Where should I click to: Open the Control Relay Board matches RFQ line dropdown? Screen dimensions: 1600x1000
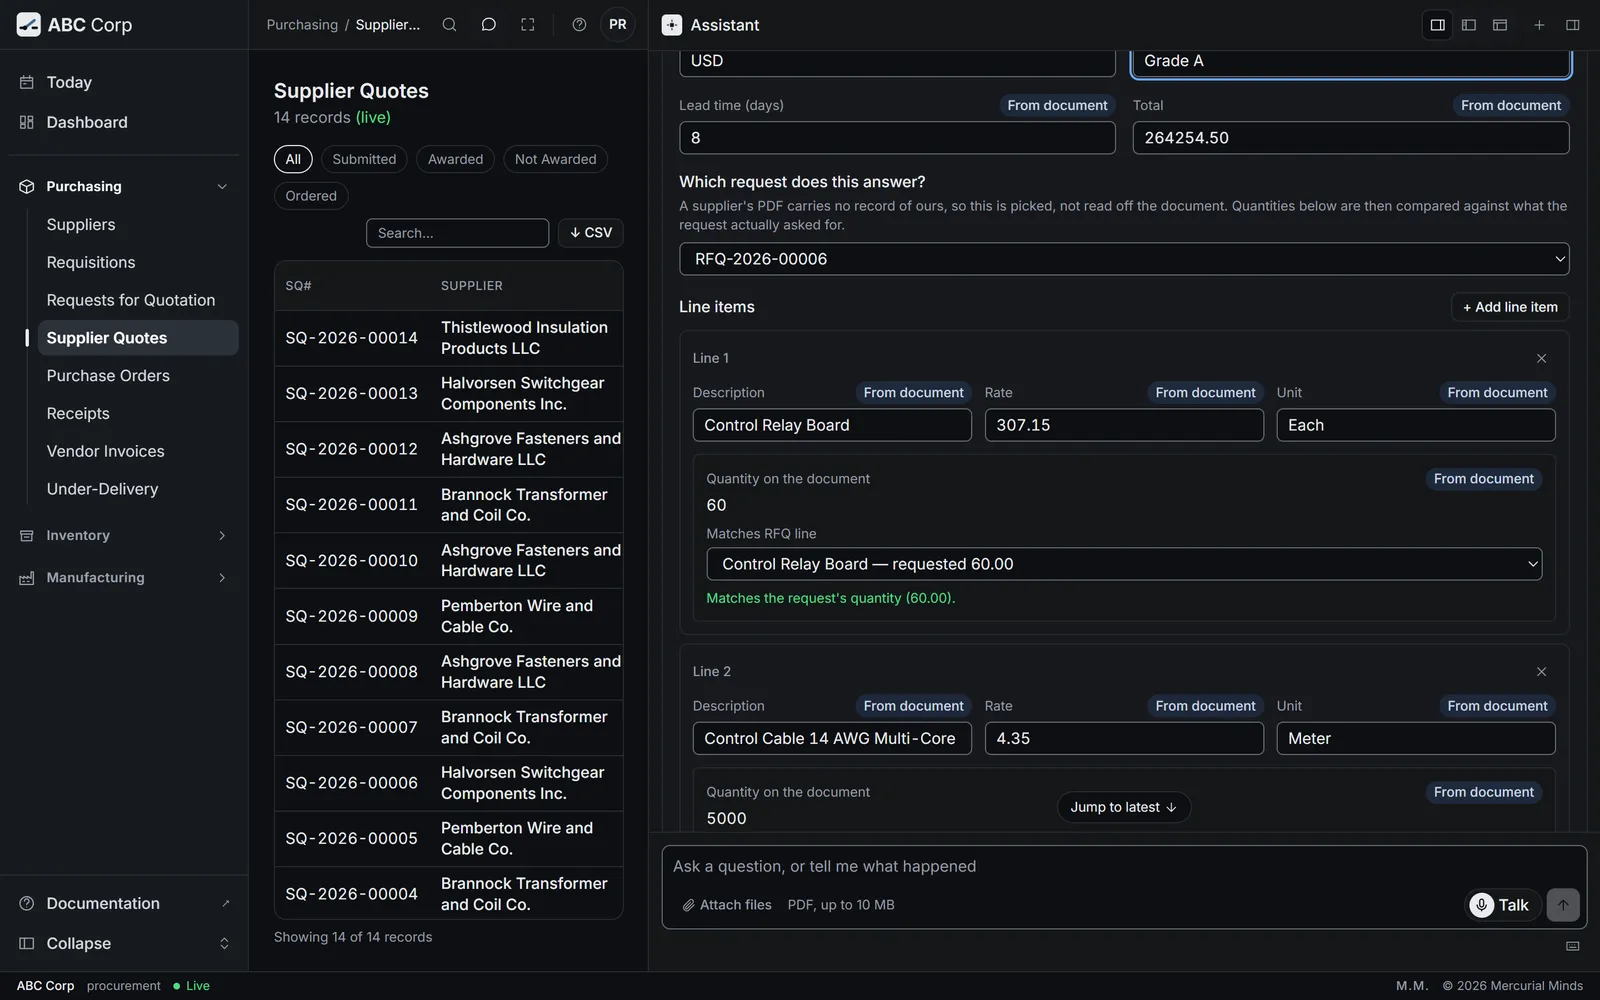(1124, 564)
